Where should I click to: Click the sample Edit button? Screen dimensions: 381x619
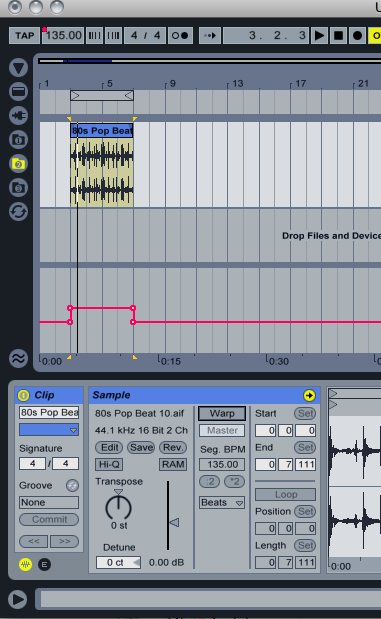click(109, 447)
